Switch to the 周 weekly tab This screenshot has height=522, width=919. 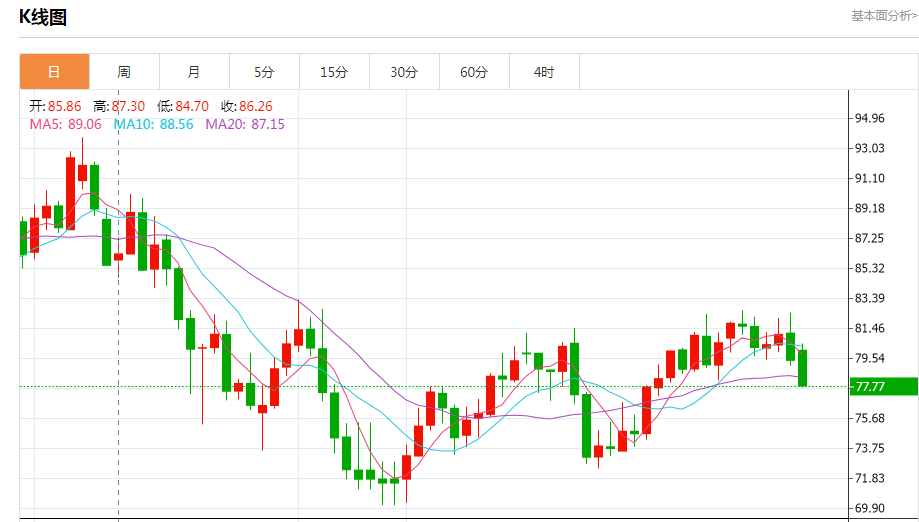pos(124,72)
